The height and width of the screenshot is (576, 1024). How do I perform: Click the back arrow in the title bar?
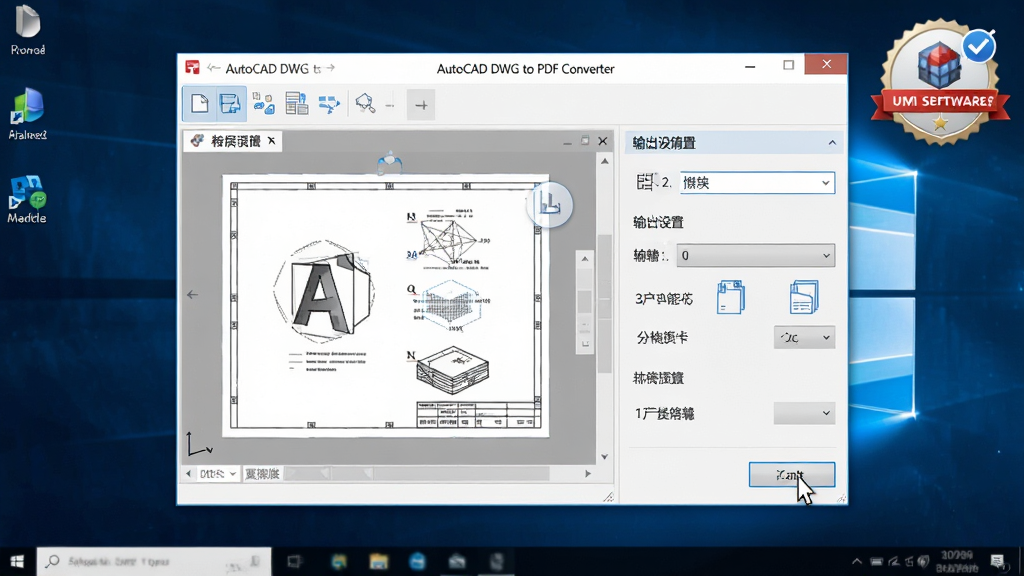[213, 68]
